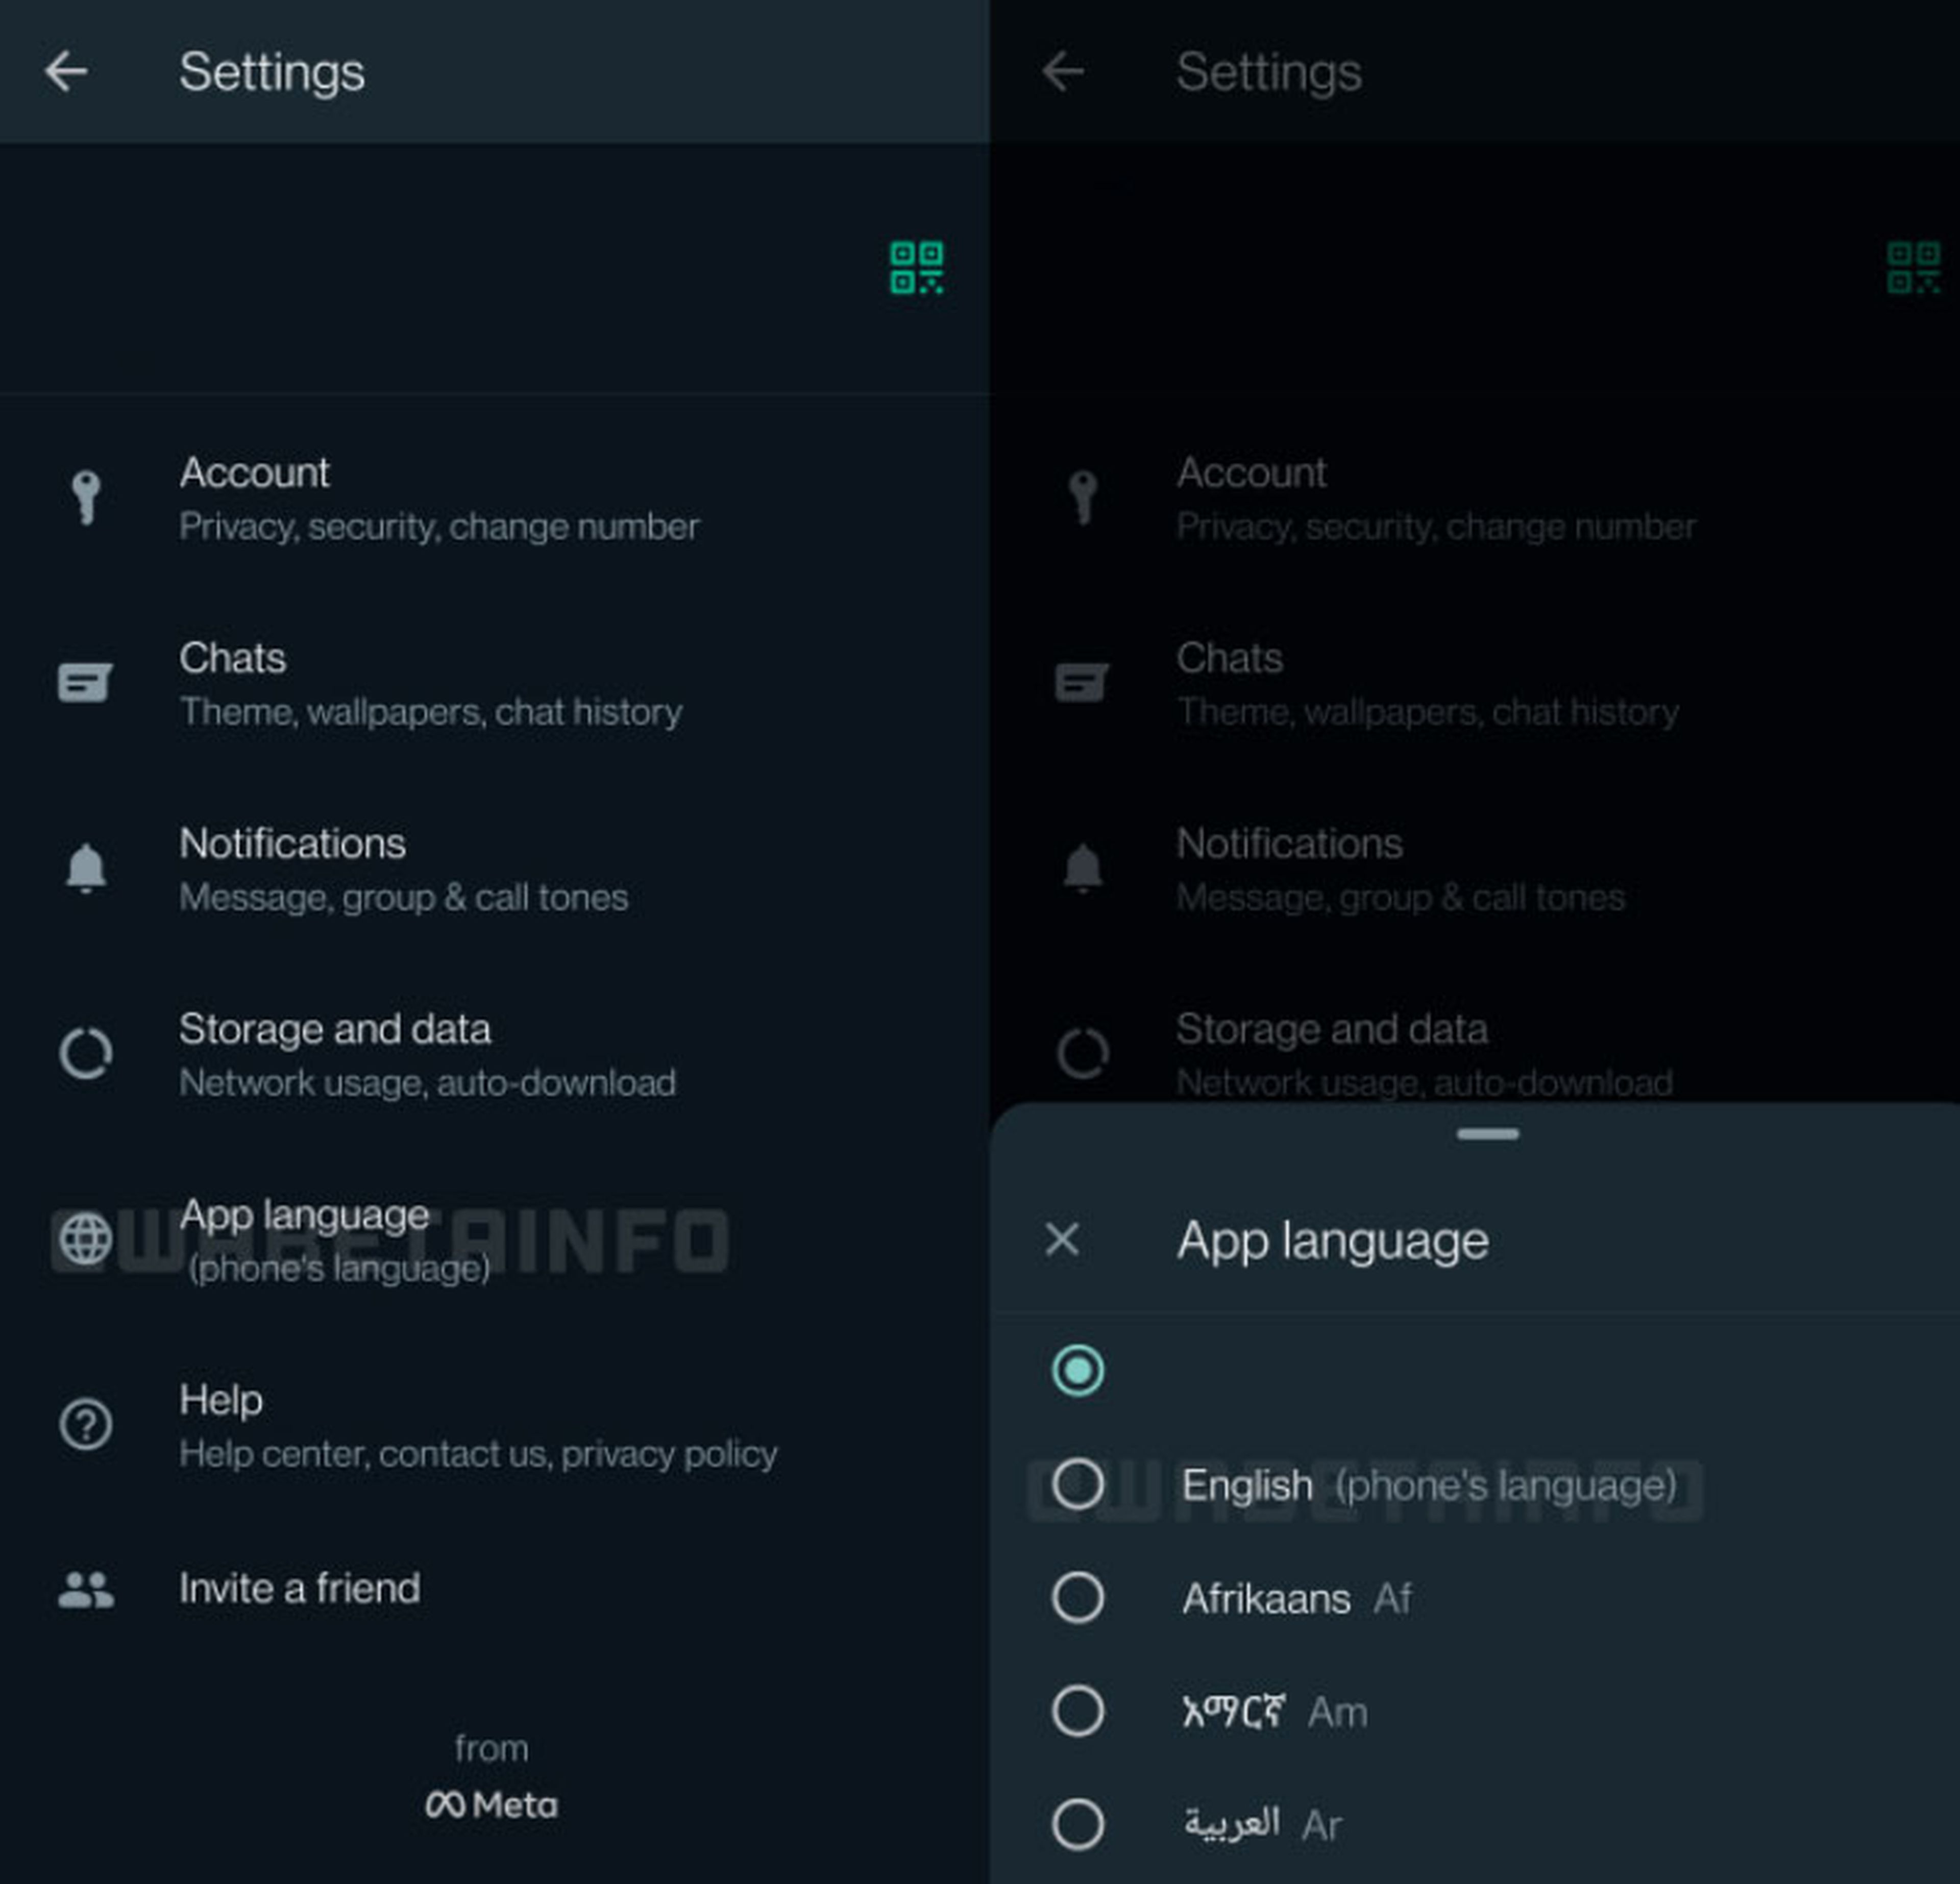Open Help in left panel
Viewport: 1960px width, 1884px height.
pyautogui.click(x=495, y=1426)
